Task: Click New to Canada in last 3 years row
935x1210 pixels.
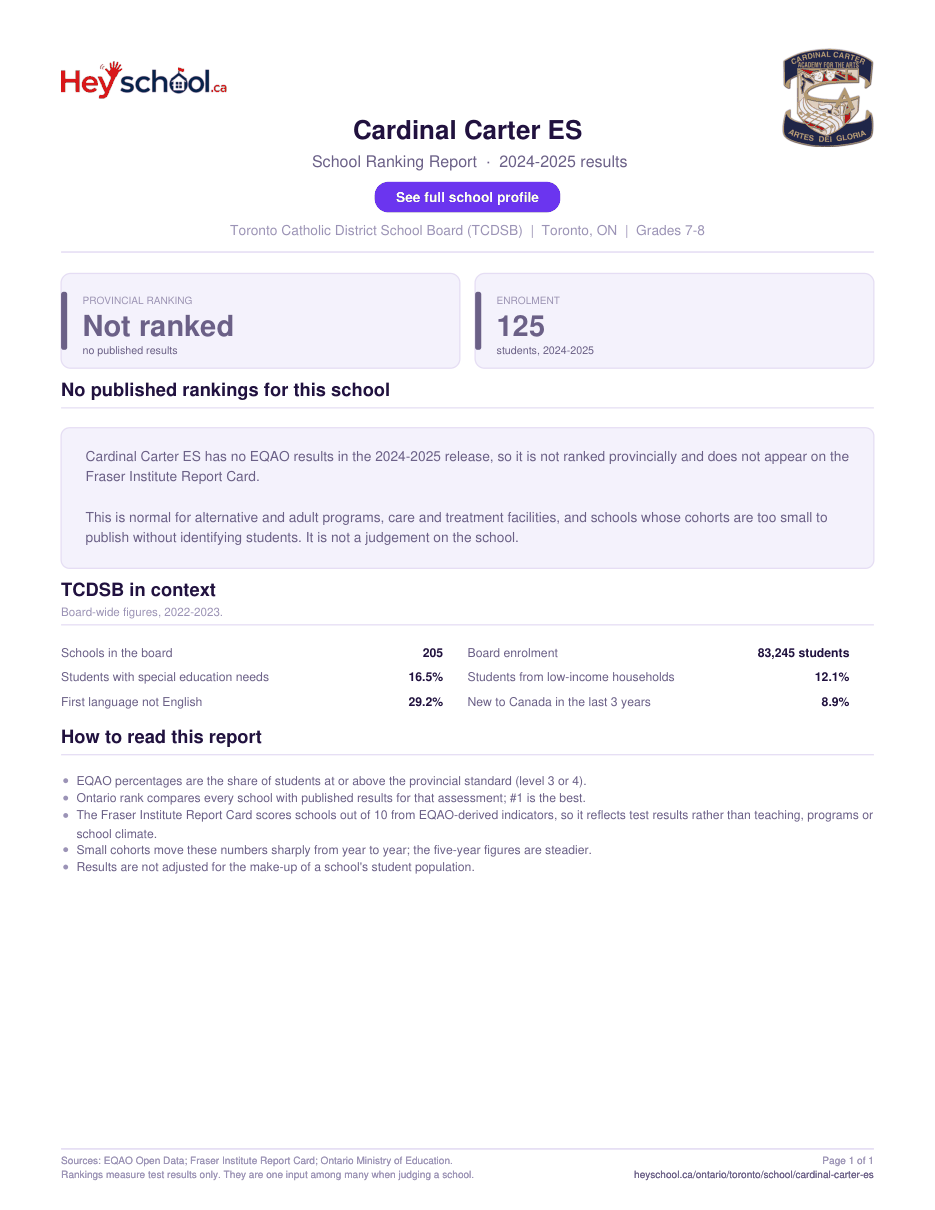Action: (658, 702)
